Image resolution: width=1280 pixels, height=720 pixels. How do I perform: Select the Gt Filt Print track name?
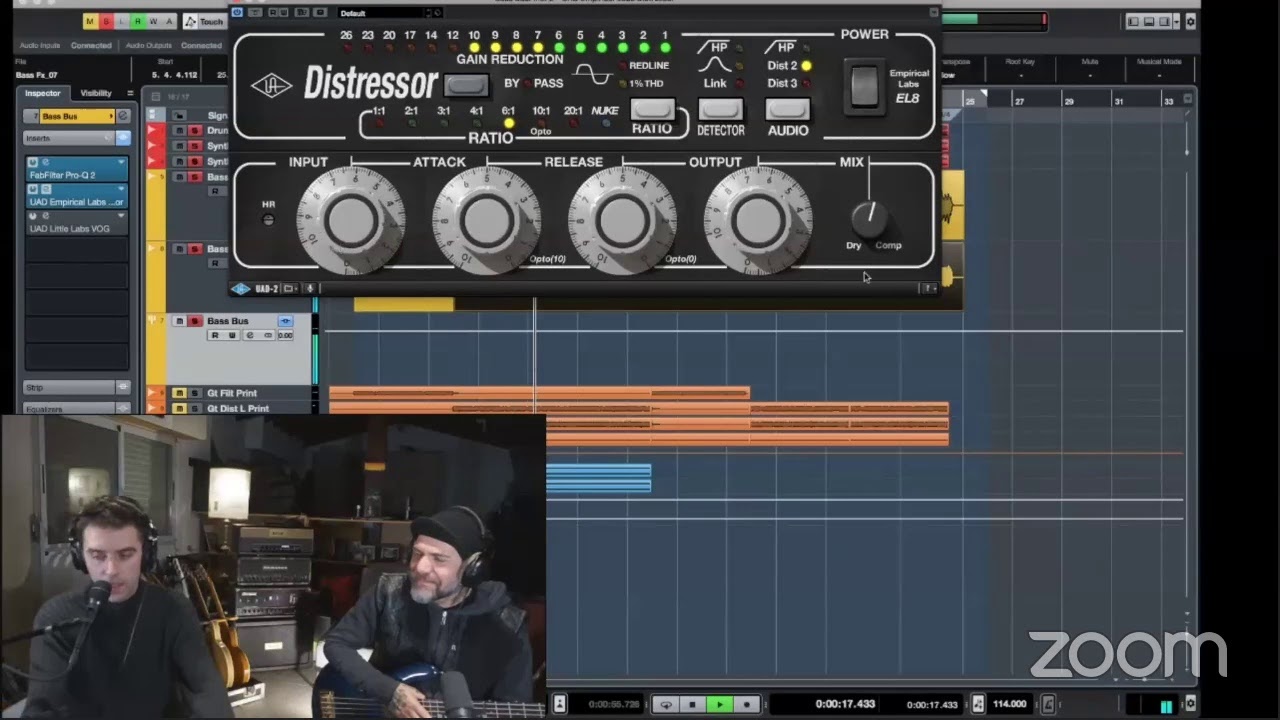[232, 393]
